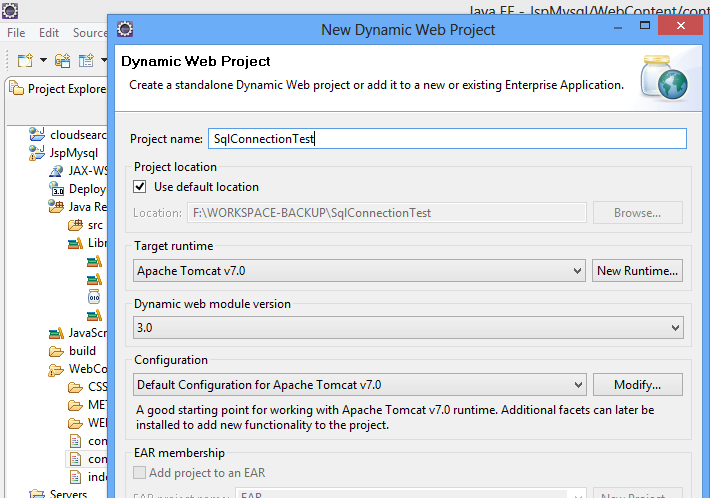Open the File menu
The height and width of the screenshot is (498, 710).
click(16, 33)
